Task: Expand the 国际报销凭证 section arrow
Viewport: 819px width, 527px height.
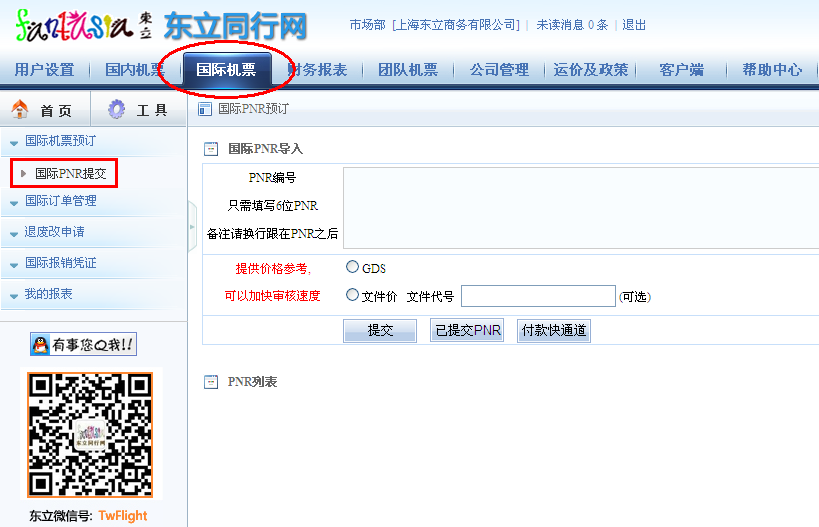Action: pos(14,265)
